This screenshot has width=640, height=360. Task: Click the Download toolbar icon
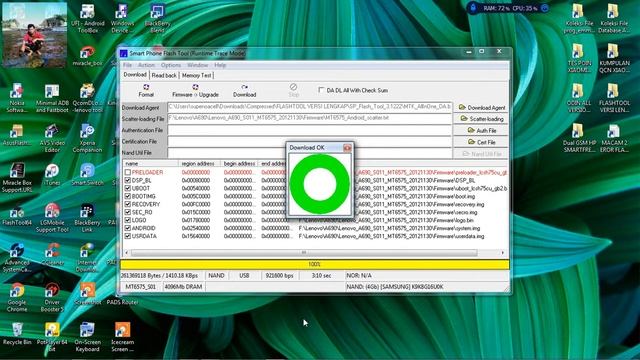244,90
